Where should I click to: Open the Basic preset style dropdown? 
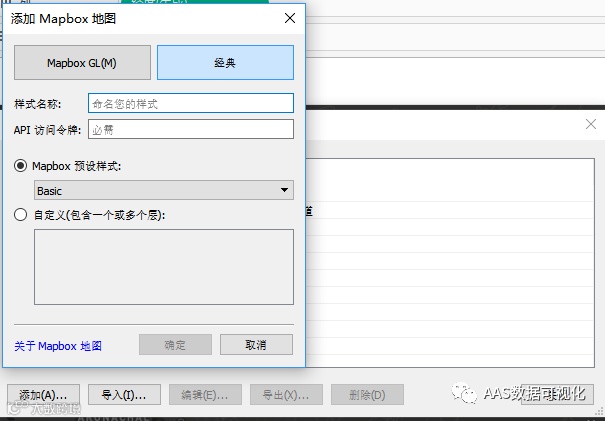pos(164,190)
